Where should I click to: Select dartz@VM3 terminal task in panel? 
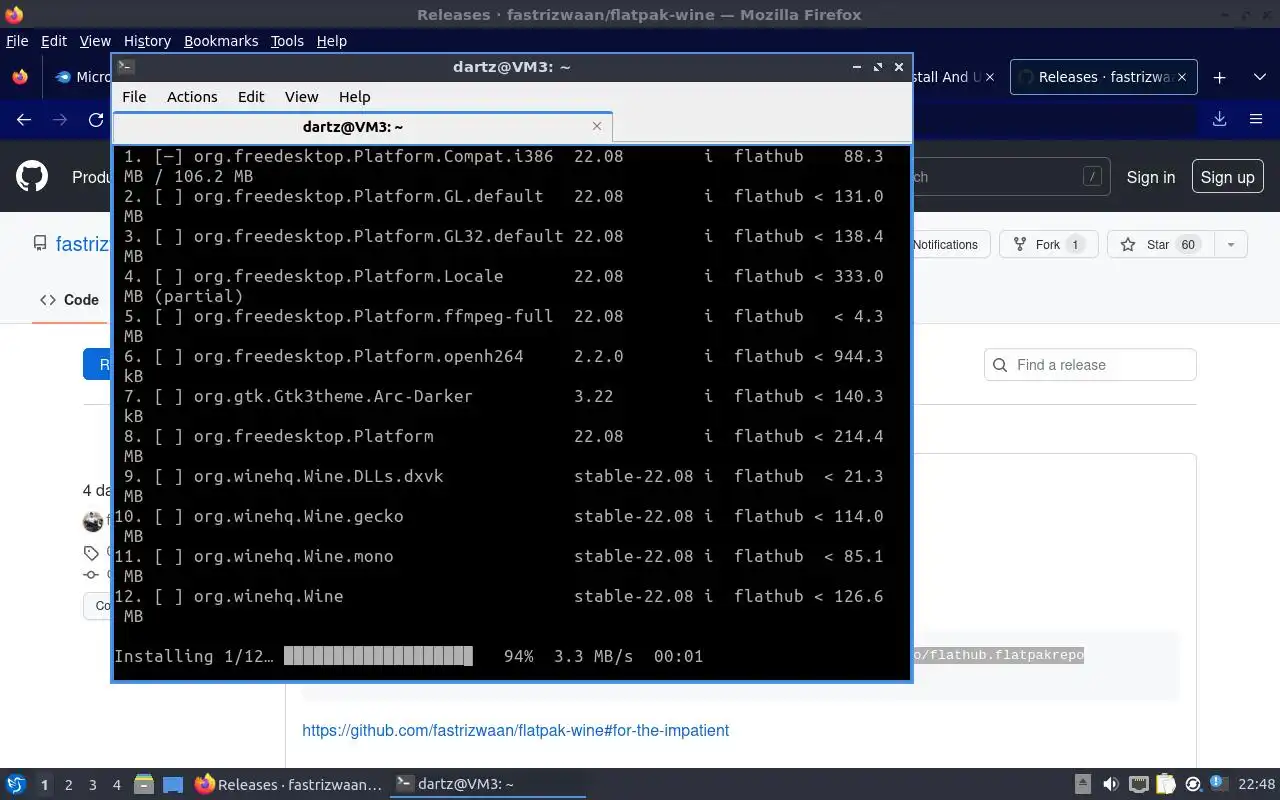(x=487, y=784)
